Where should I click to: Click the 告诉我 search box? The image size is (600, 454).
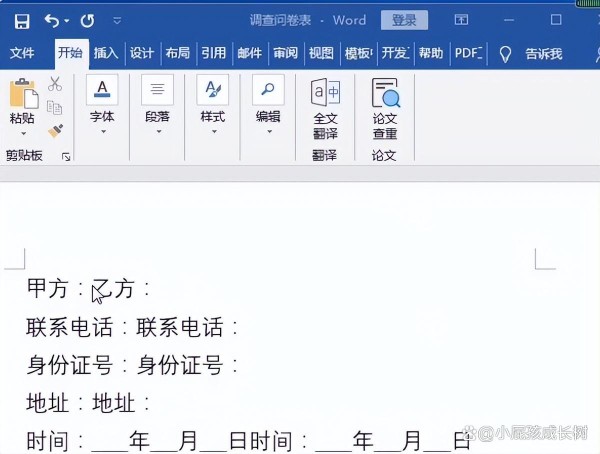coord(544,54)
